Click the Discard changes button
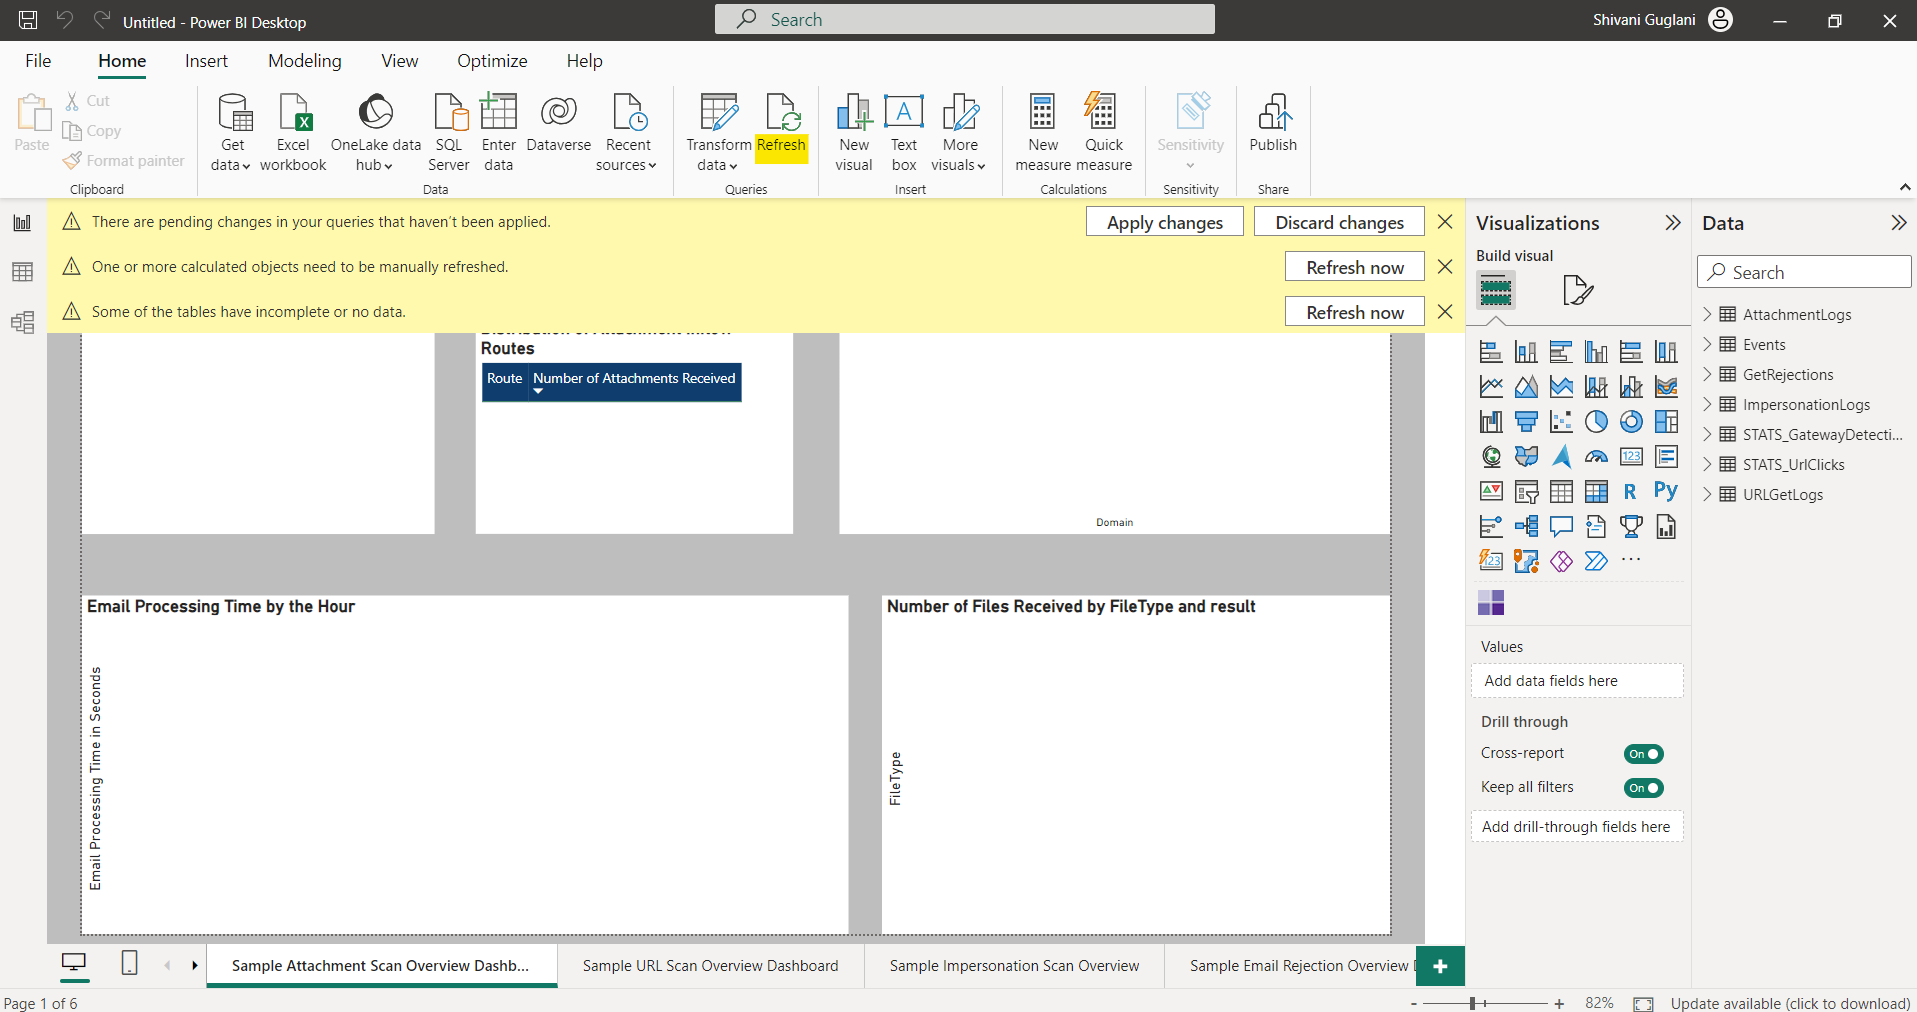This screenshot has width=1917, height=1012. tap(1339, 222)
